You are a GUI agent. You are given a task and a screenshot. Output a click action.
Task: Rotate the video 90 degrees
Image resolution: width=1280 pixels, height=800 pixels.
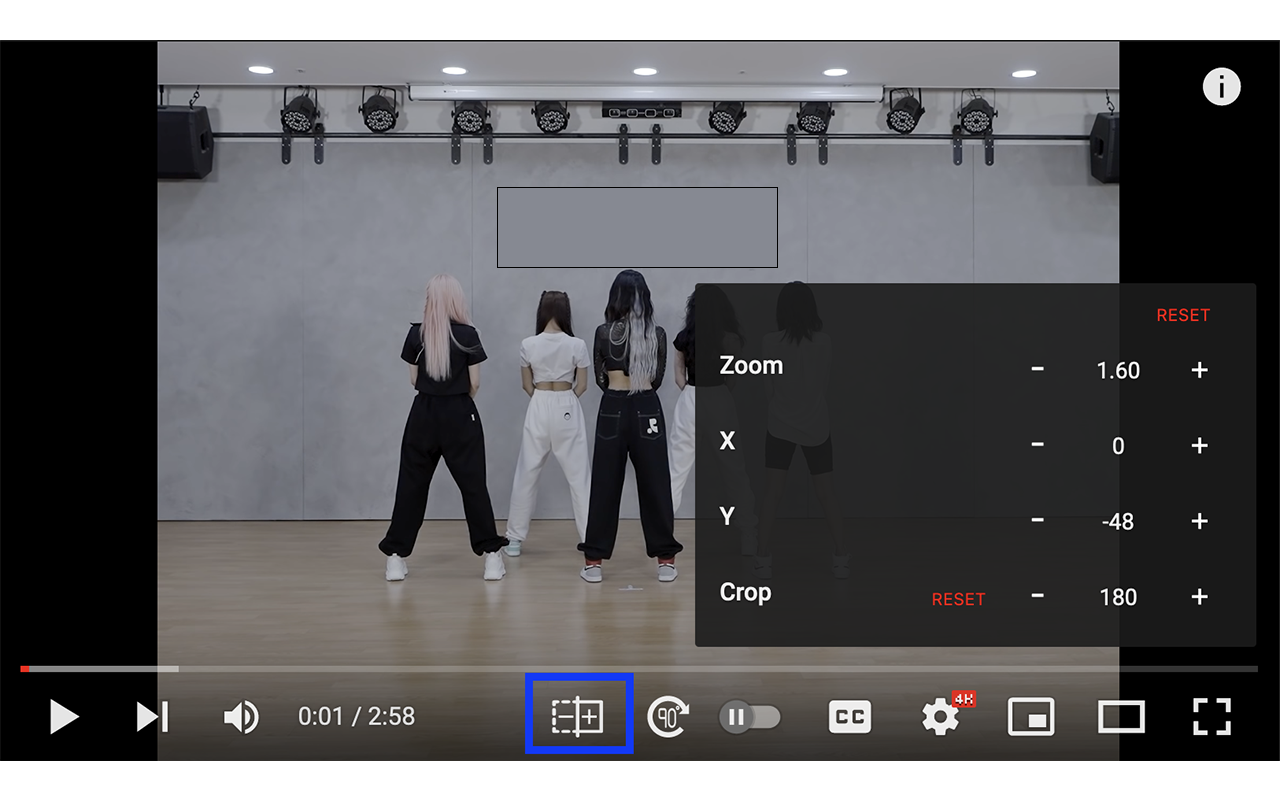667,716
